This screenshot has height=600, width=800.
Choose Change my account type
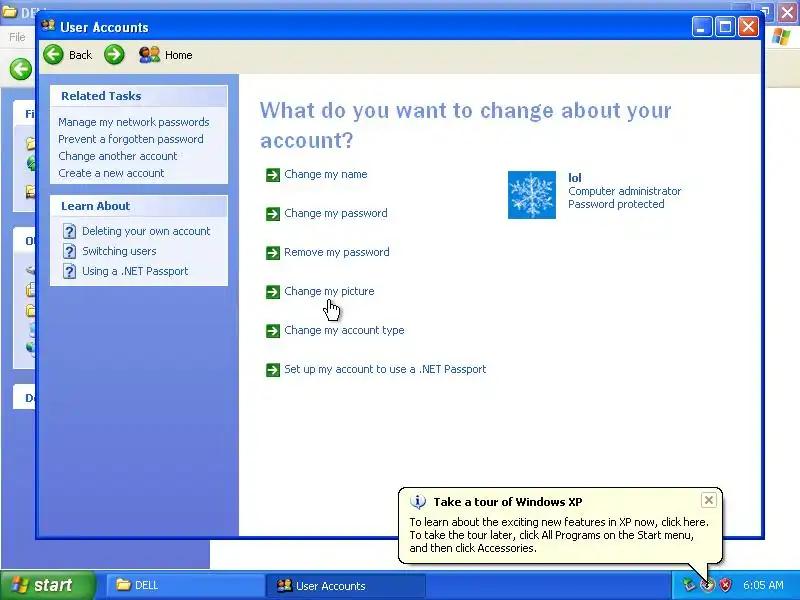pyautogui.click(x=344, y=330)
